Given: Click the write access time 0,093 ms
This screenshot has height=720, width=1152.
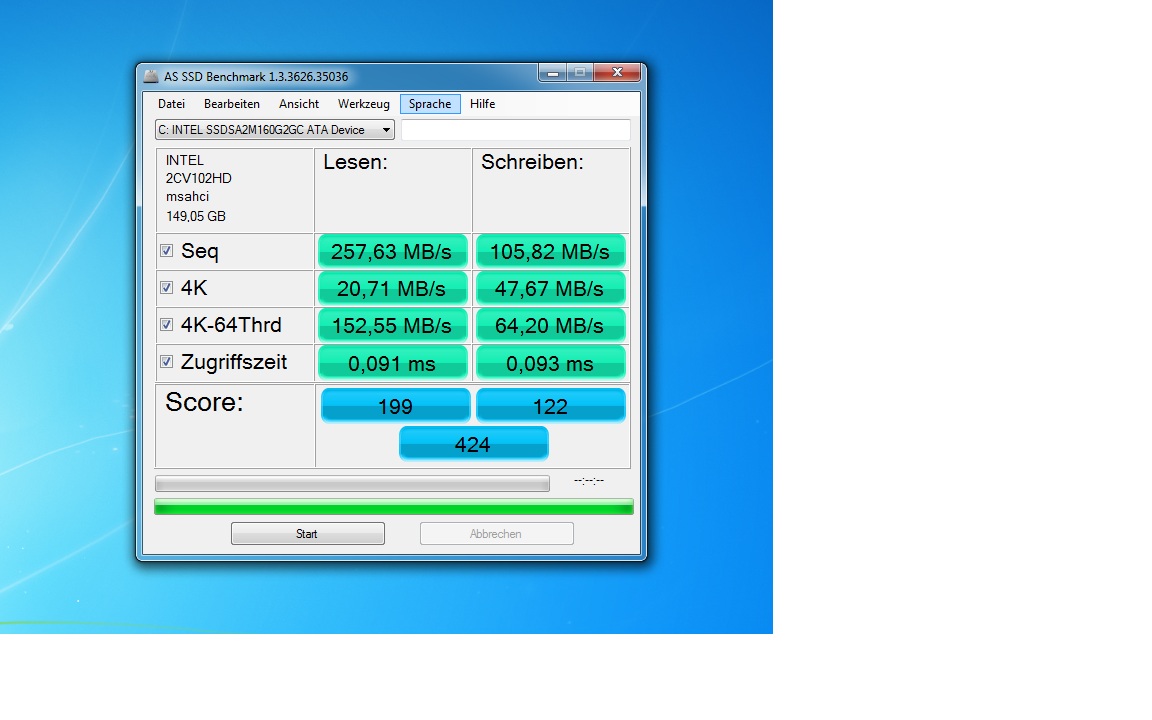Looking at the screenshot, I should tap(550, 363).
